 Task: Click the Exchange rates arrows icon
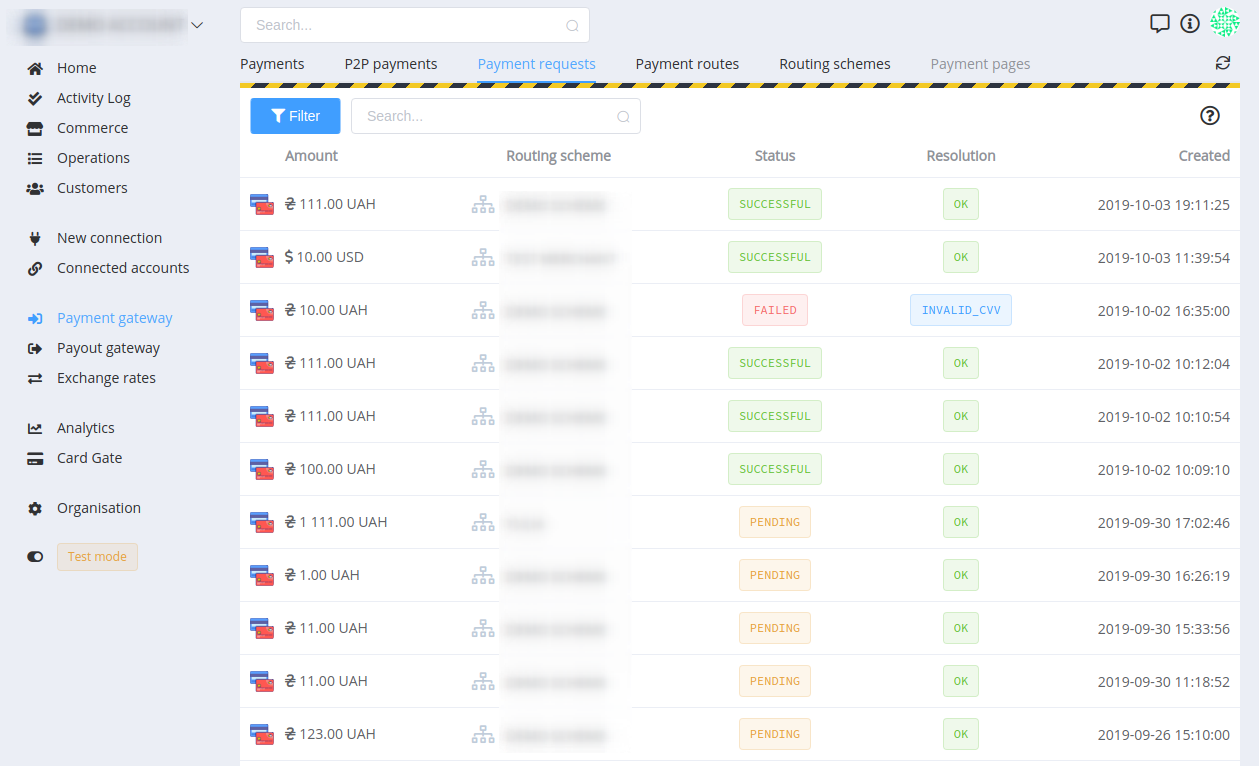[35, 378]
